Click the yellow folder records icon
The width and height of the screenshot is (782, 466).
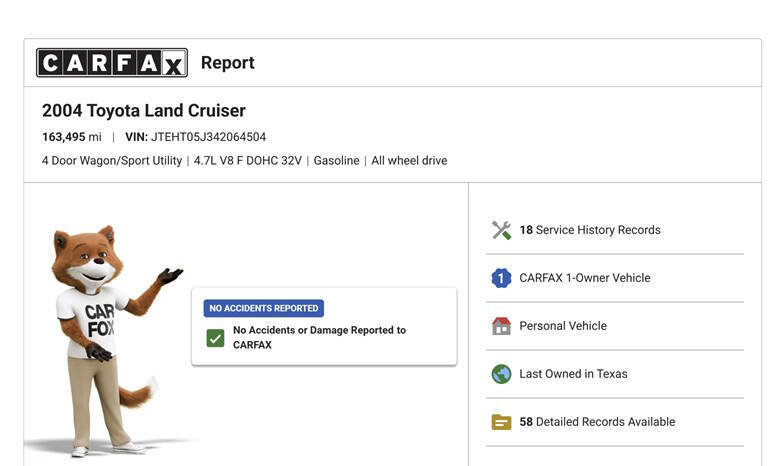(501, 422)
